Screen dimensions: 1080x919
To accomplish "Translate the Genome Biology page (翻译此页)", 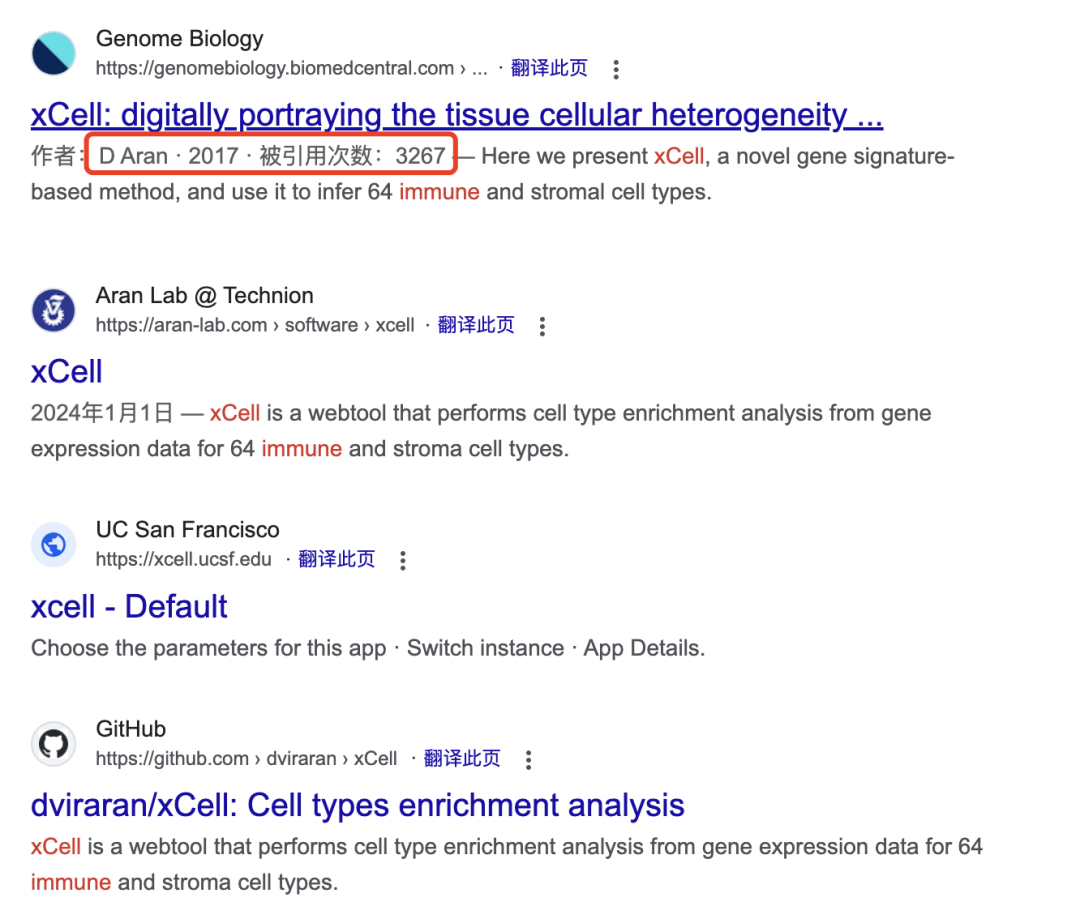I will click(549, 68).
